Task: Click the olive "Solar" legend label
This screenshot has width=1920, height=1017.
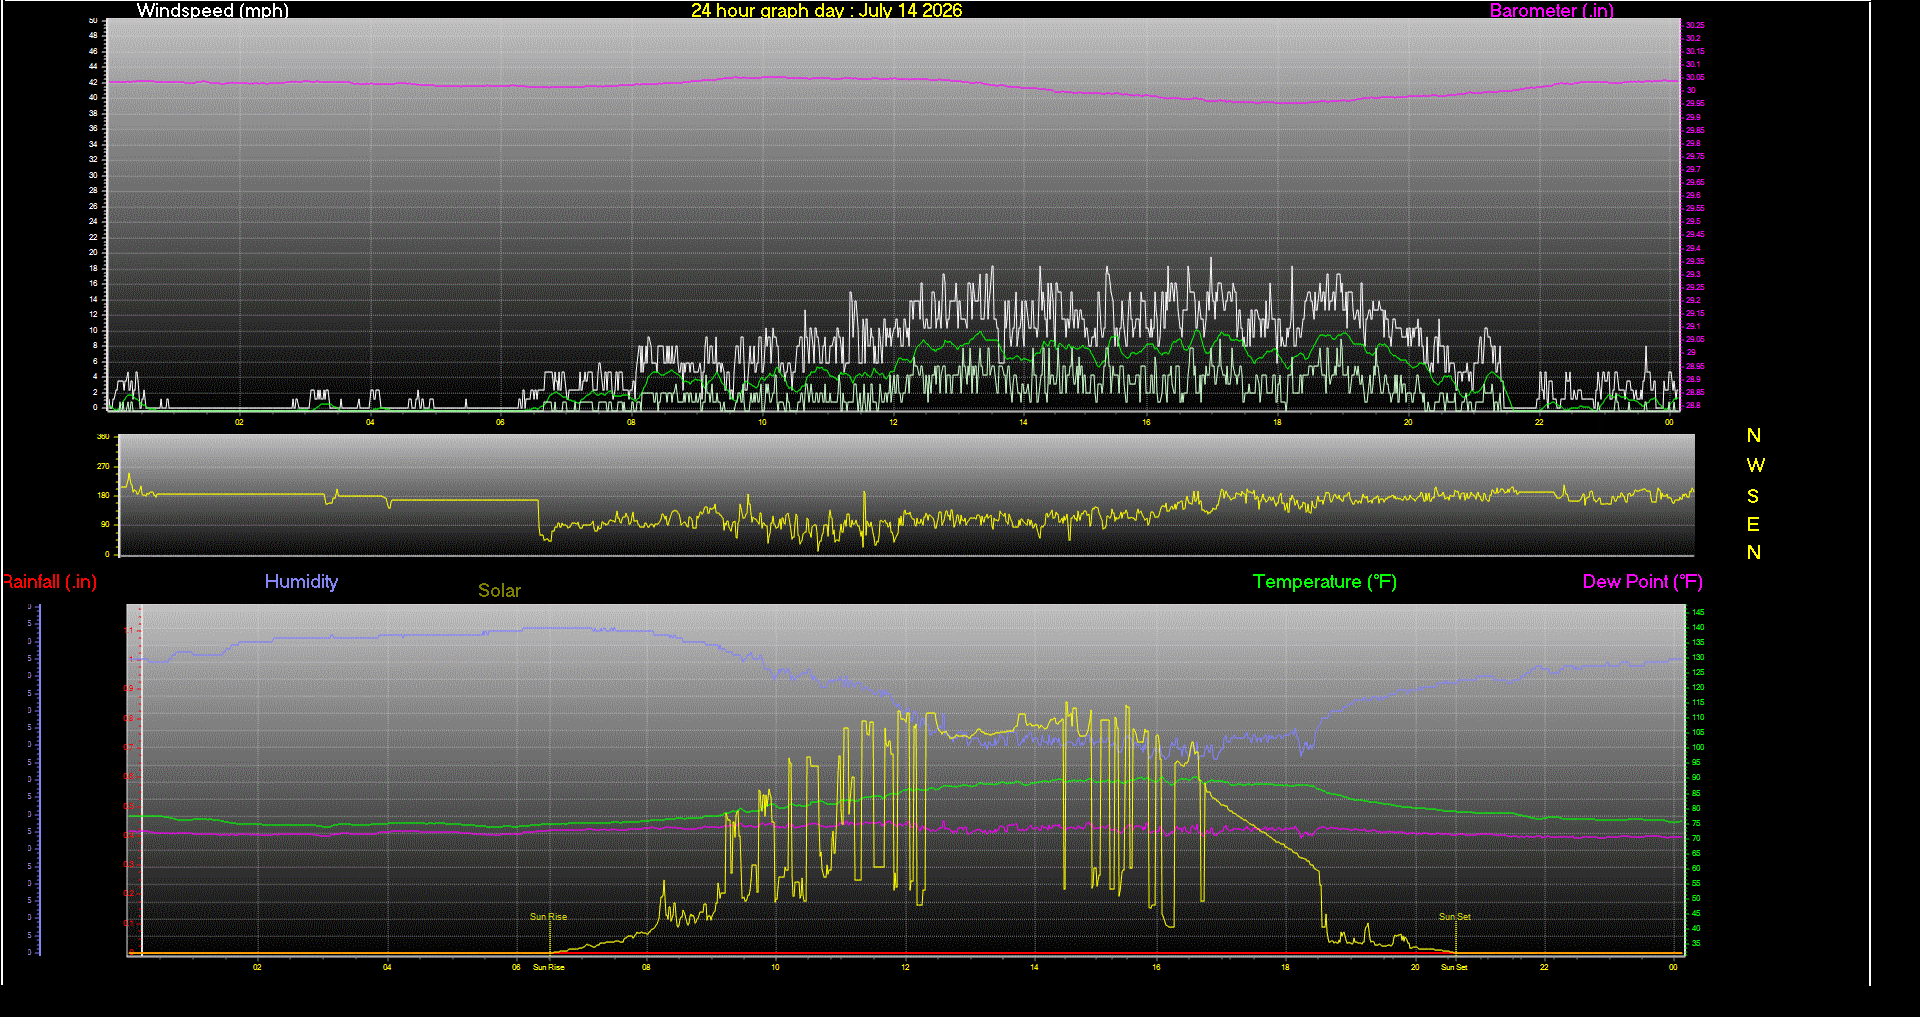Action: pyautogui.click(x=499, y=590)
